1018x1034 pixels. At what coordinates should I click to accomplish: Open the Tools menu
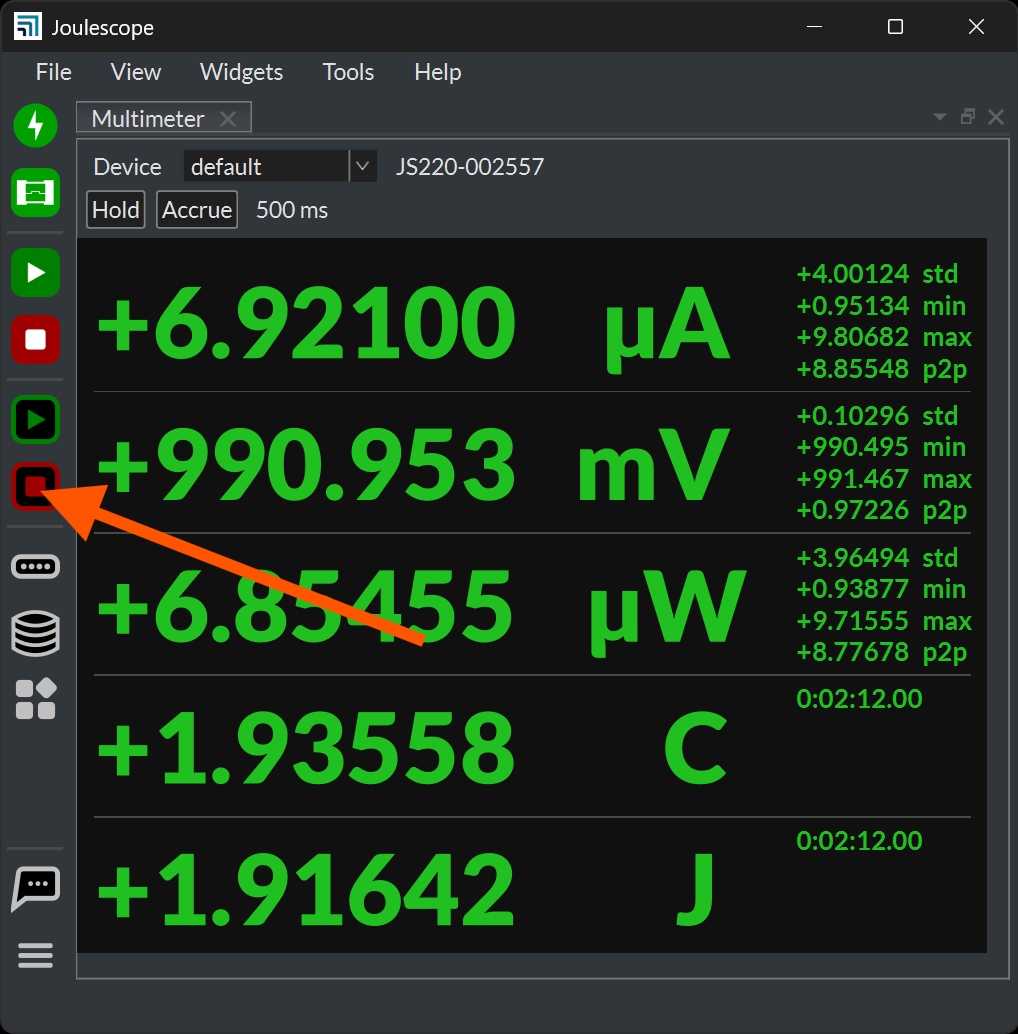pyautogui.click(x=348, y=72)
